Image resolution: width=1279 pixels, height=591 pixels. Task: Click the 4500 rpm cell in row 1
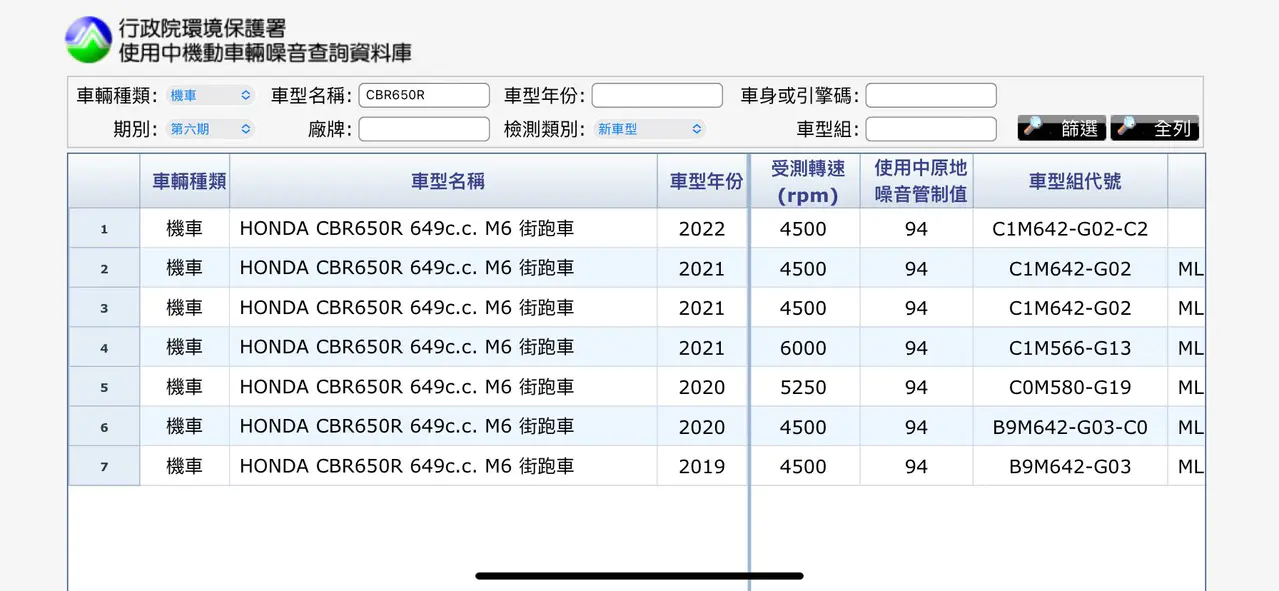tap(803, 229)
